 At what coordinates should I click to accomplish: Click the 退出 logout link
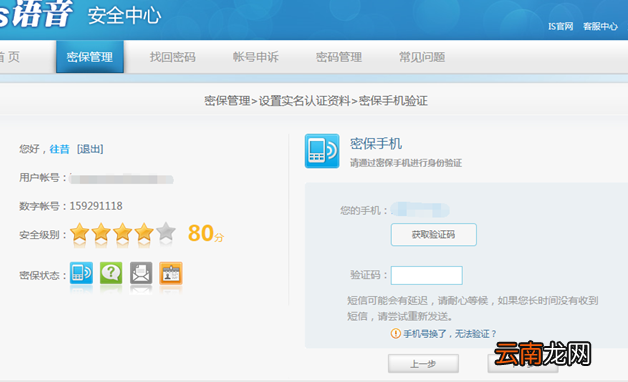(90, 149)
